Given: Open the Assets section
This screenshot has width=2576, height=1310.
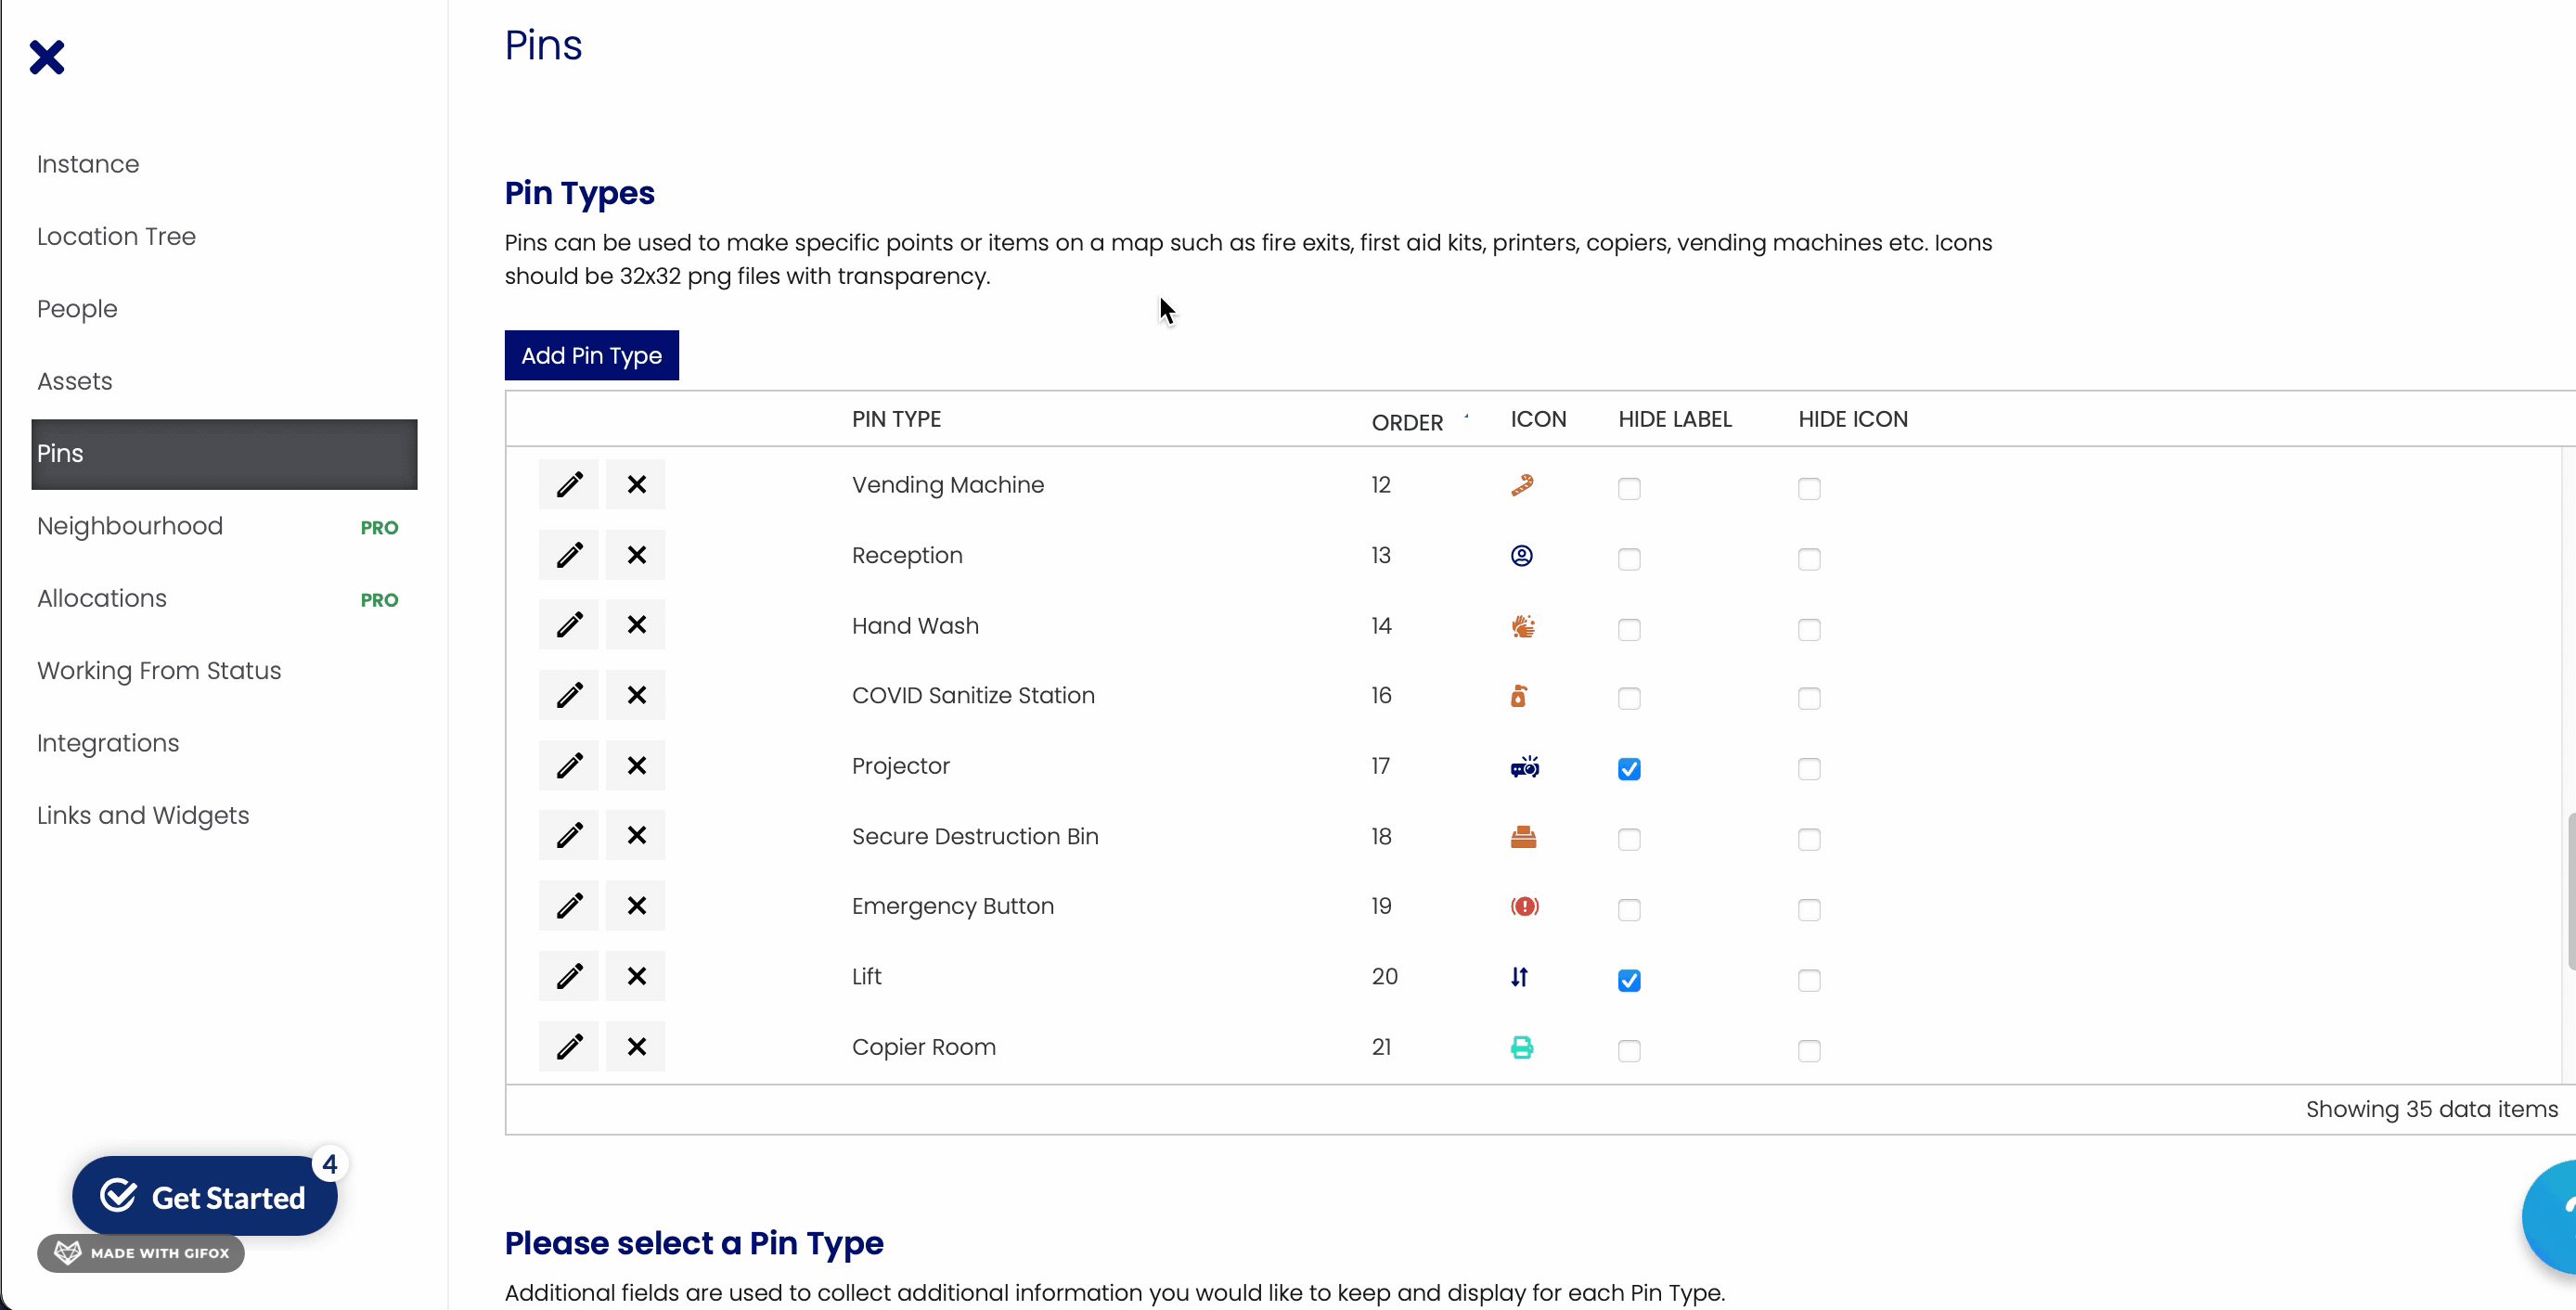Looking at the screenshot, I should point(75,381).
